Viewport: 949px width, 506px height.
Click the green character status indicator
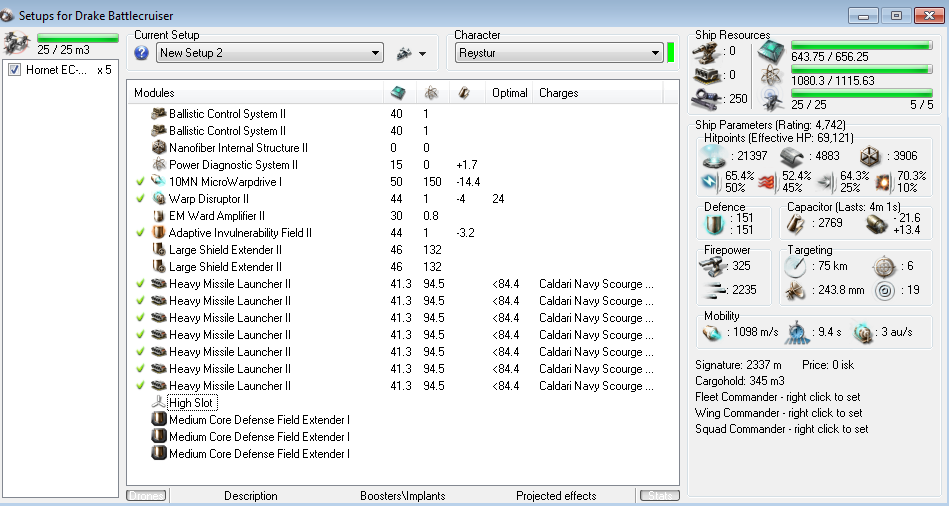(x=671, y=53)
